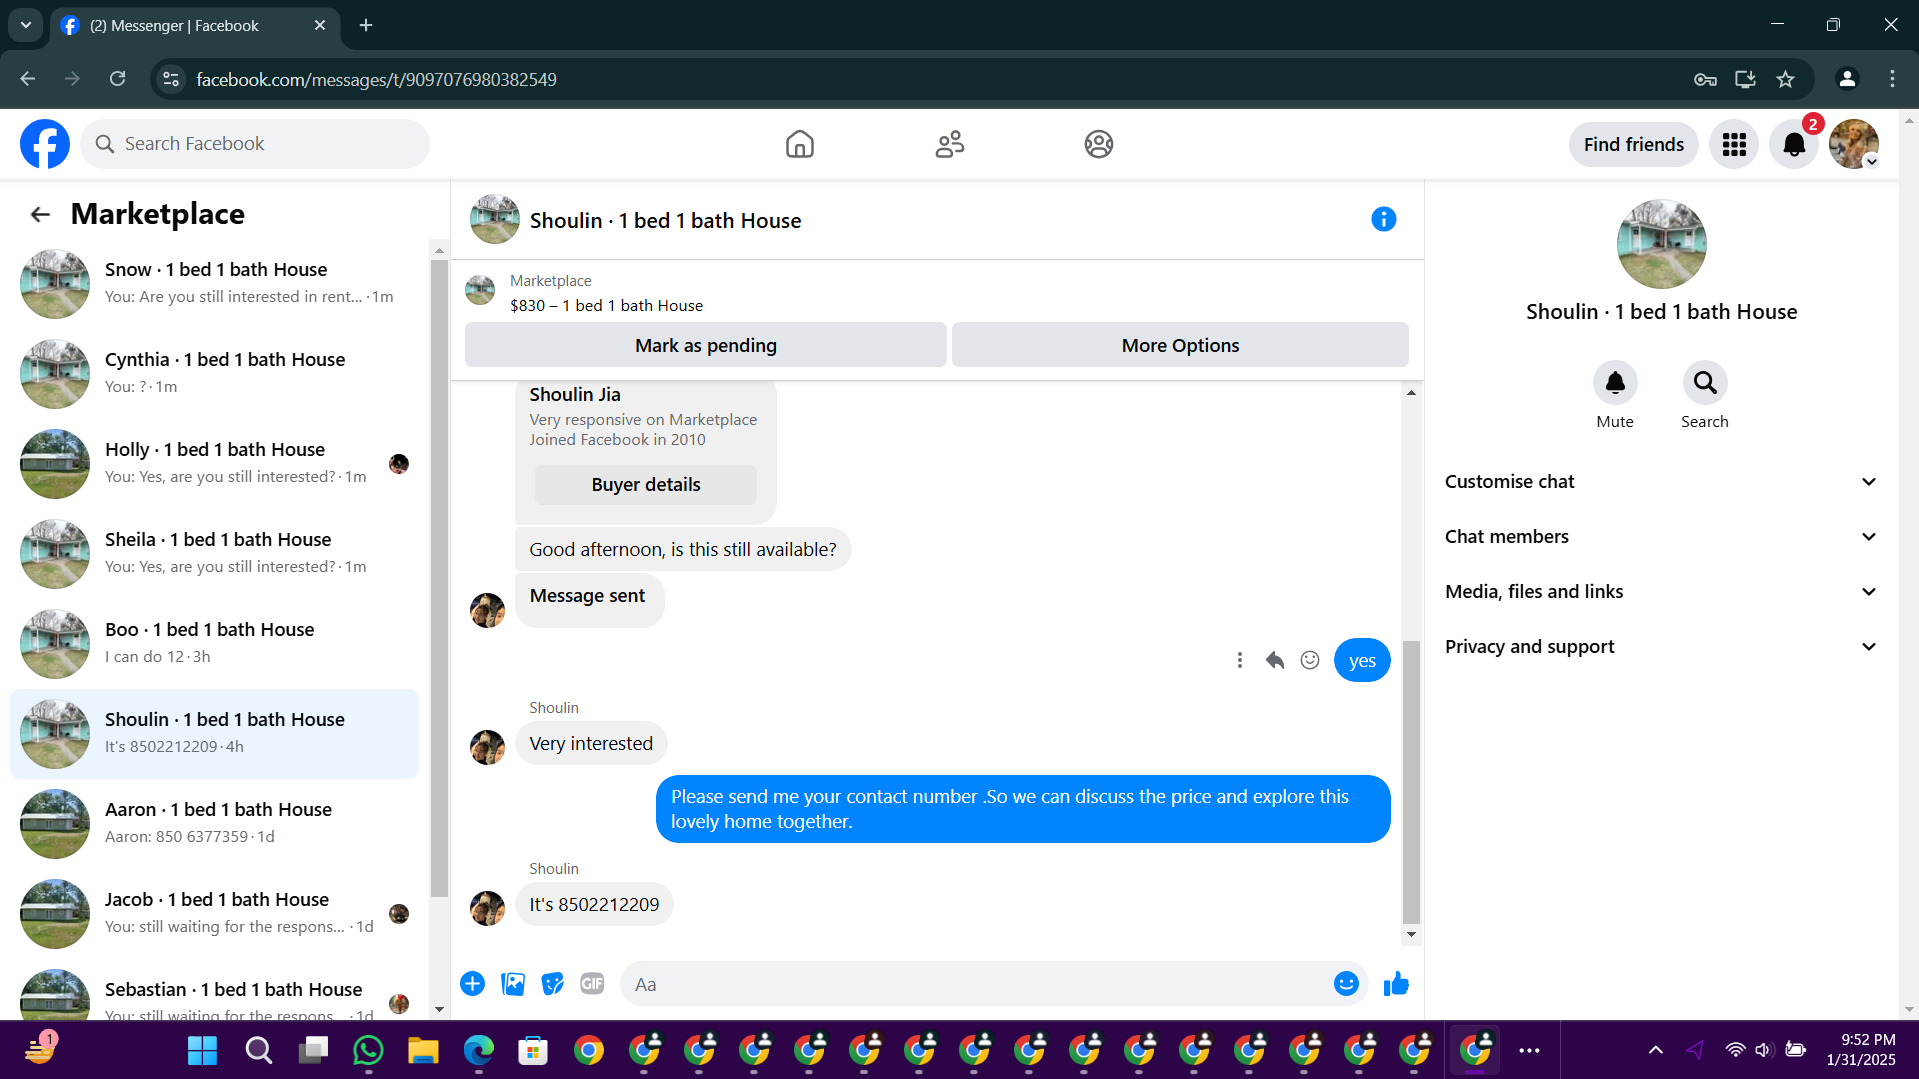Open the Aaron conversation

click(x=214, y=824)
